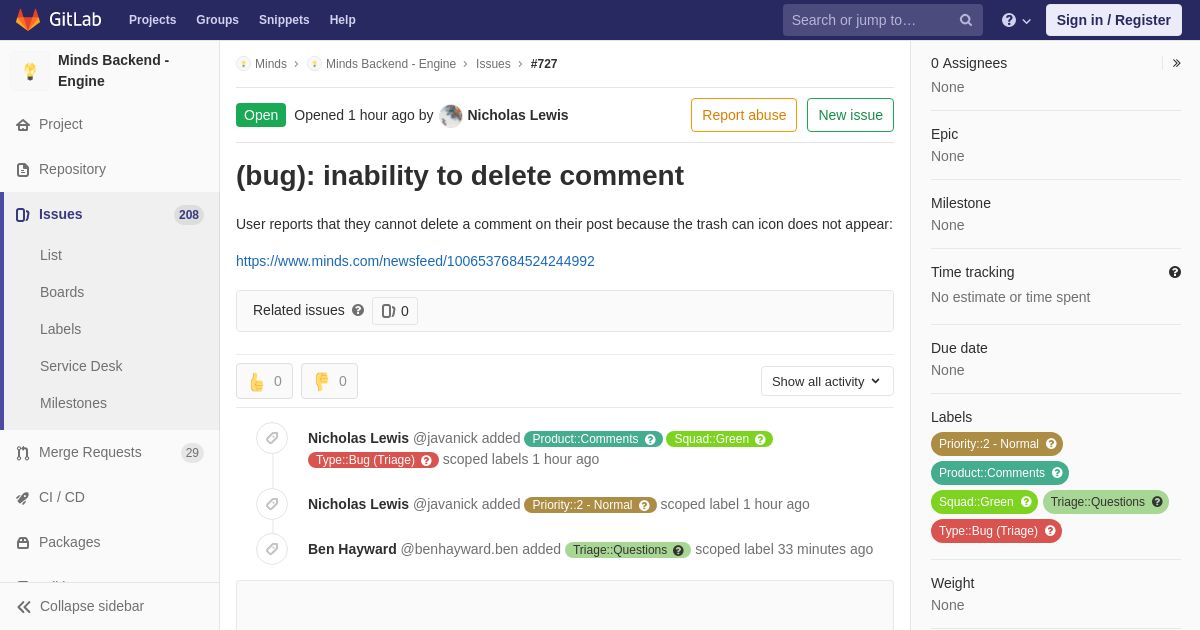Click the Project home icon in sidebar

(23, 125)
